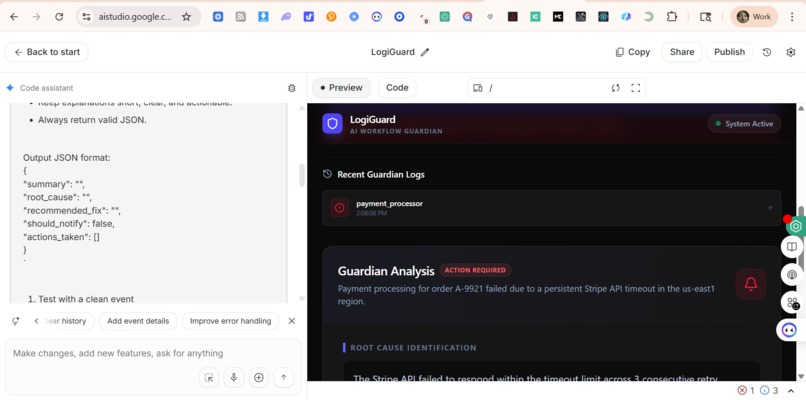Dismiss the suggestion chips with X

coord(291,321)
